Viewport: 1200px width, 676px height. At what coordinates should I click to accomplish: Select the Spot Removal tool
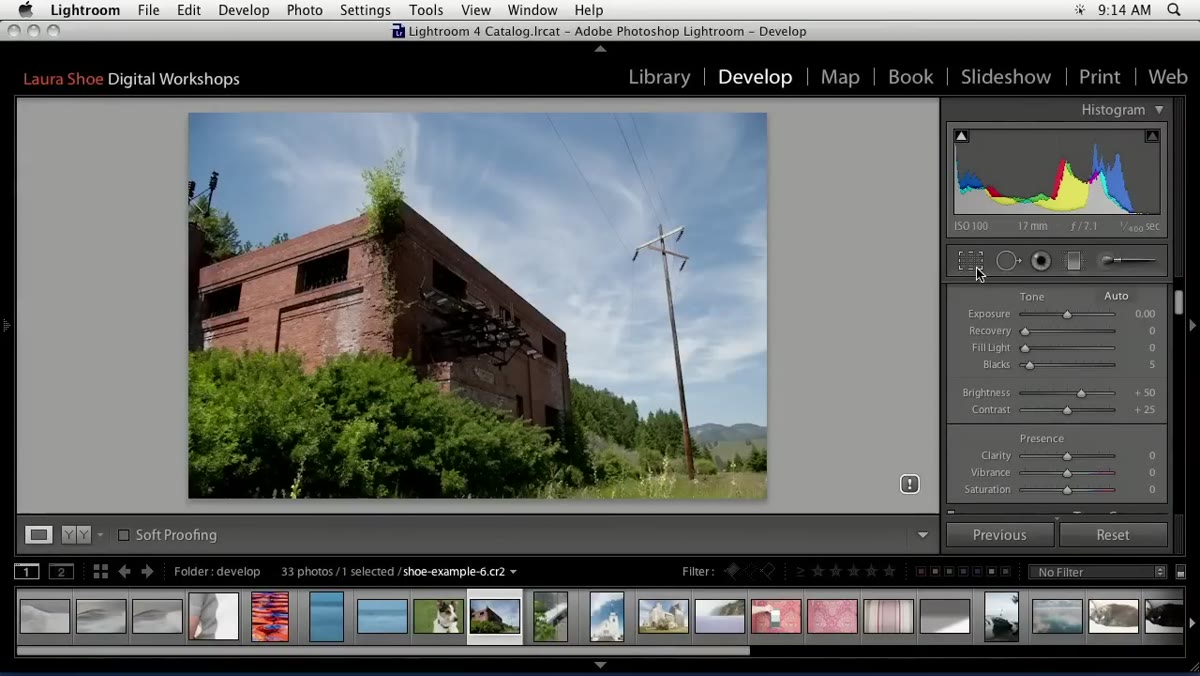point(1008,261)
